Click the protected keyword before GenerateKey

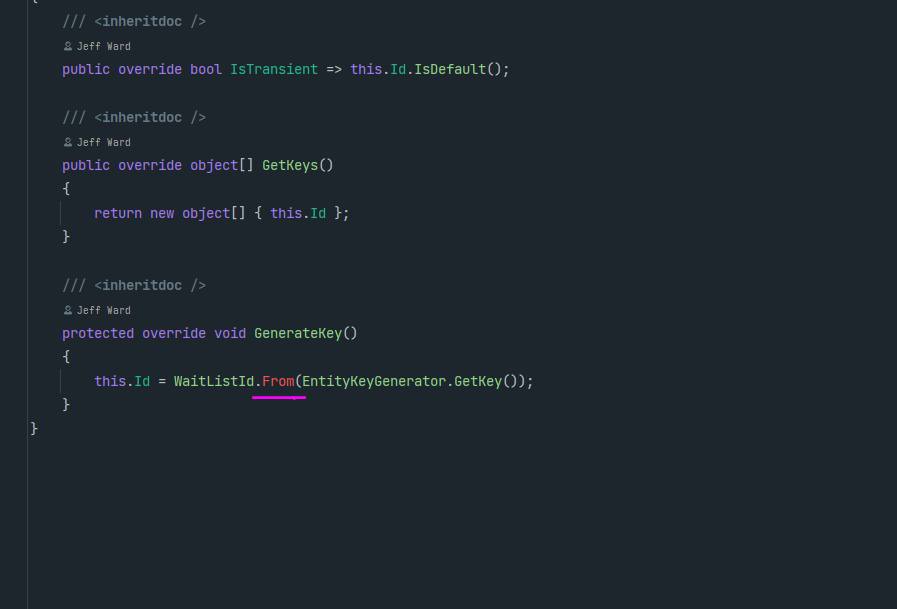(x=97, y=333)
